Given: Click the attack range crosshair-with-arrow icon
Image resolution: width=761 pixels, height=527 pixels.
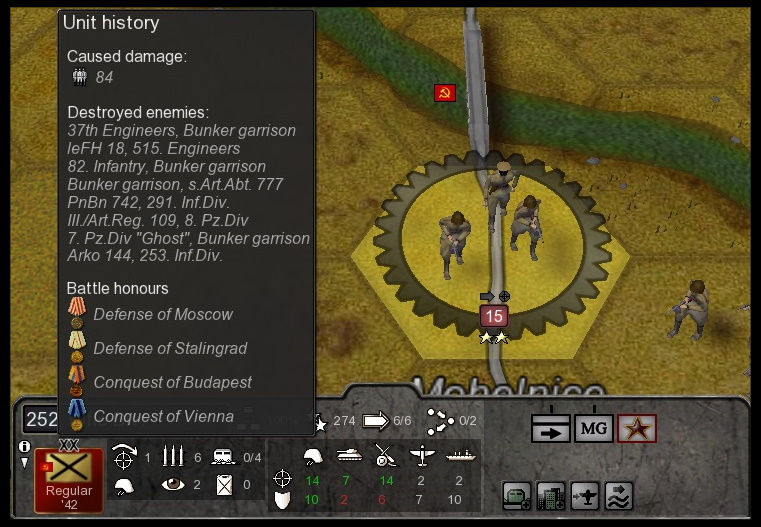Looking at the screenshot, I should (x=124, y=457).
